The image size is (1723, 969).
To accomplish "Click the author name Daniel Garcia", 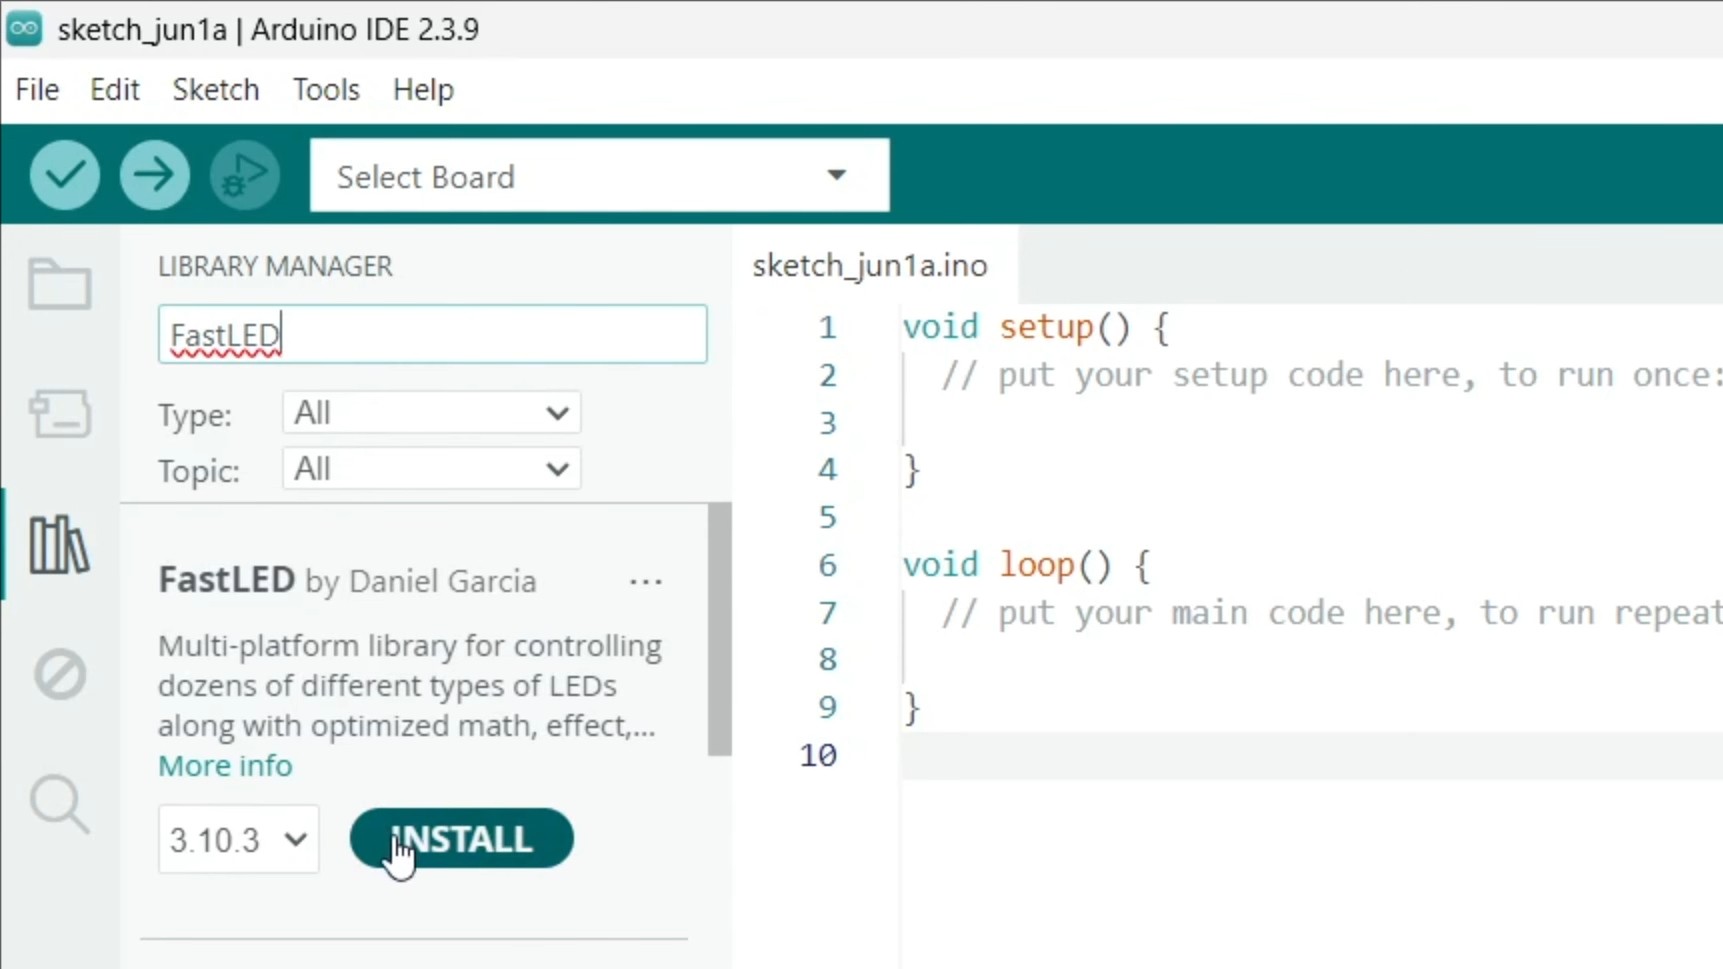I will (442, 582).
